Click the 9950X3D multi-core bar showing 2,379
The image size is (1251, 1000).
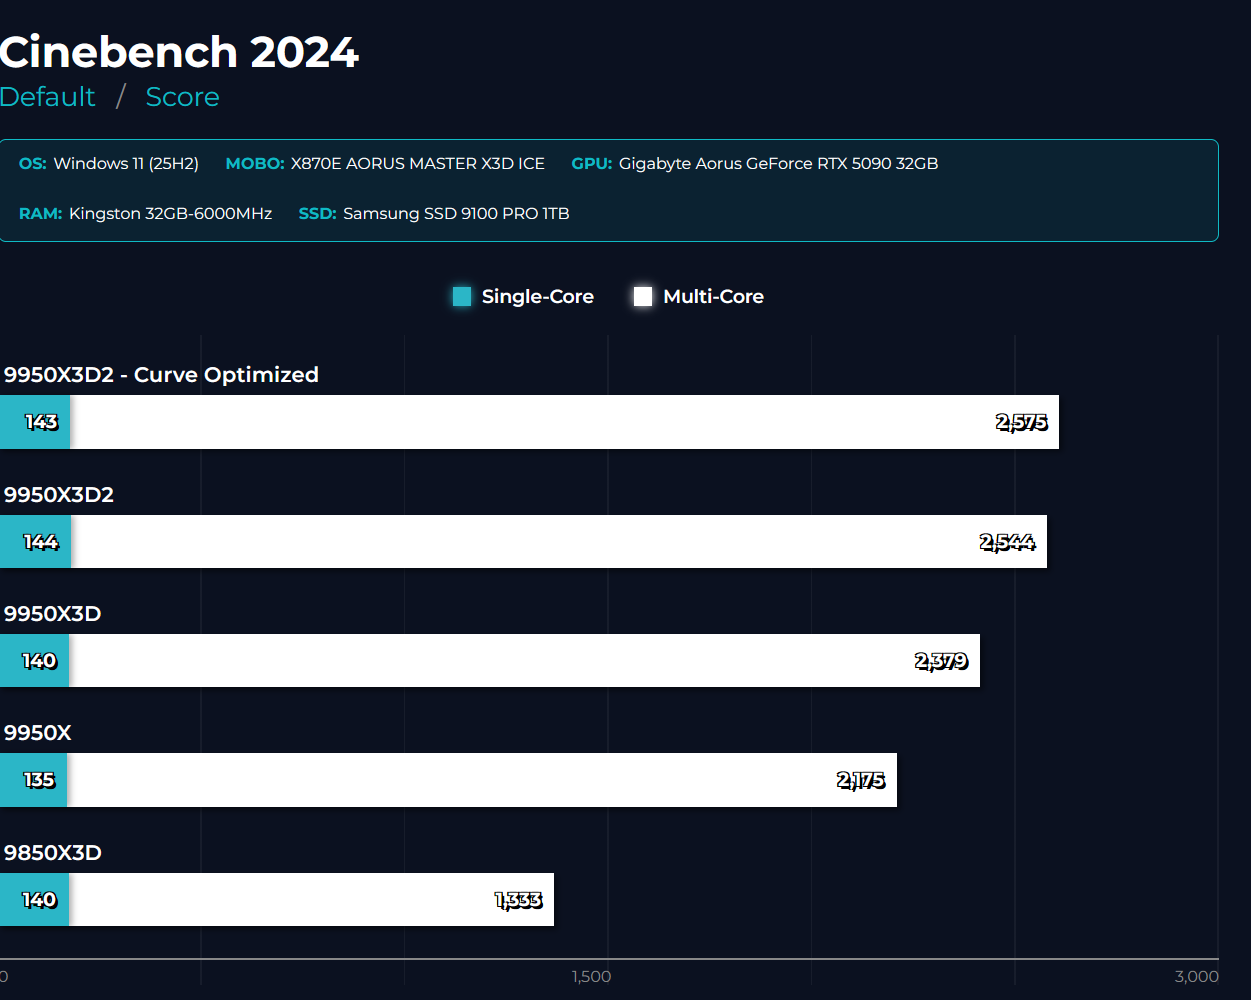point(520,661)
